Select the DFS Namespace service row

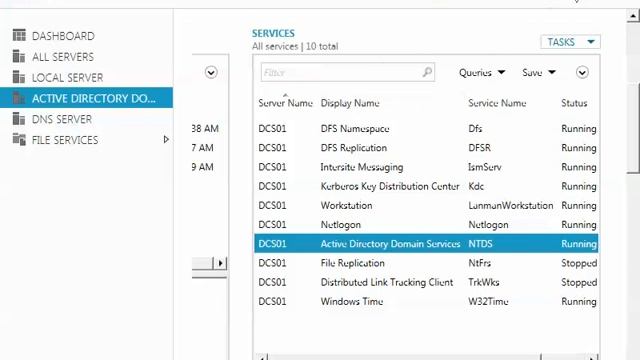click(426, 129)
